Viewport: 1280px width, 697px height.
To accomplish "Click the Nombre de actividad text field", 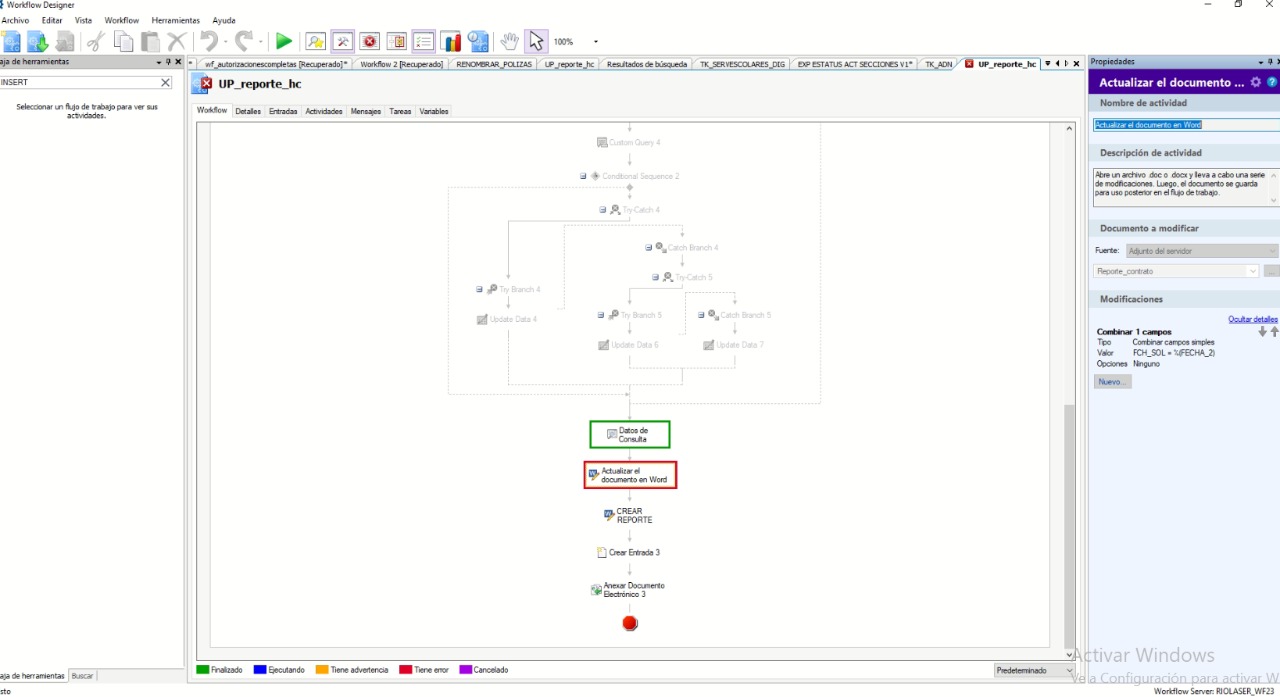I will 1184,125.
